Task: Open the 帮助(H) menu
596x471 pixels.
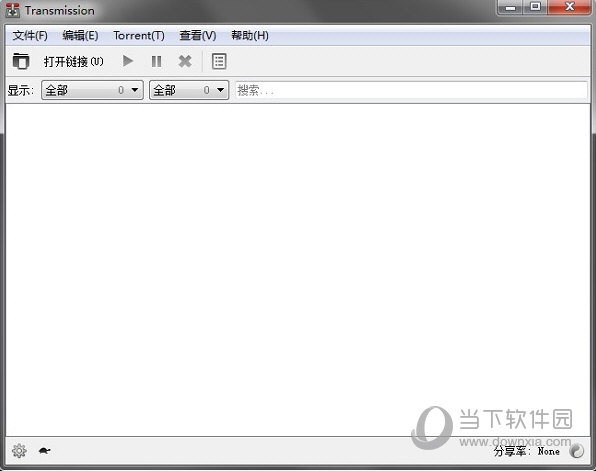Action: (250, 36)
